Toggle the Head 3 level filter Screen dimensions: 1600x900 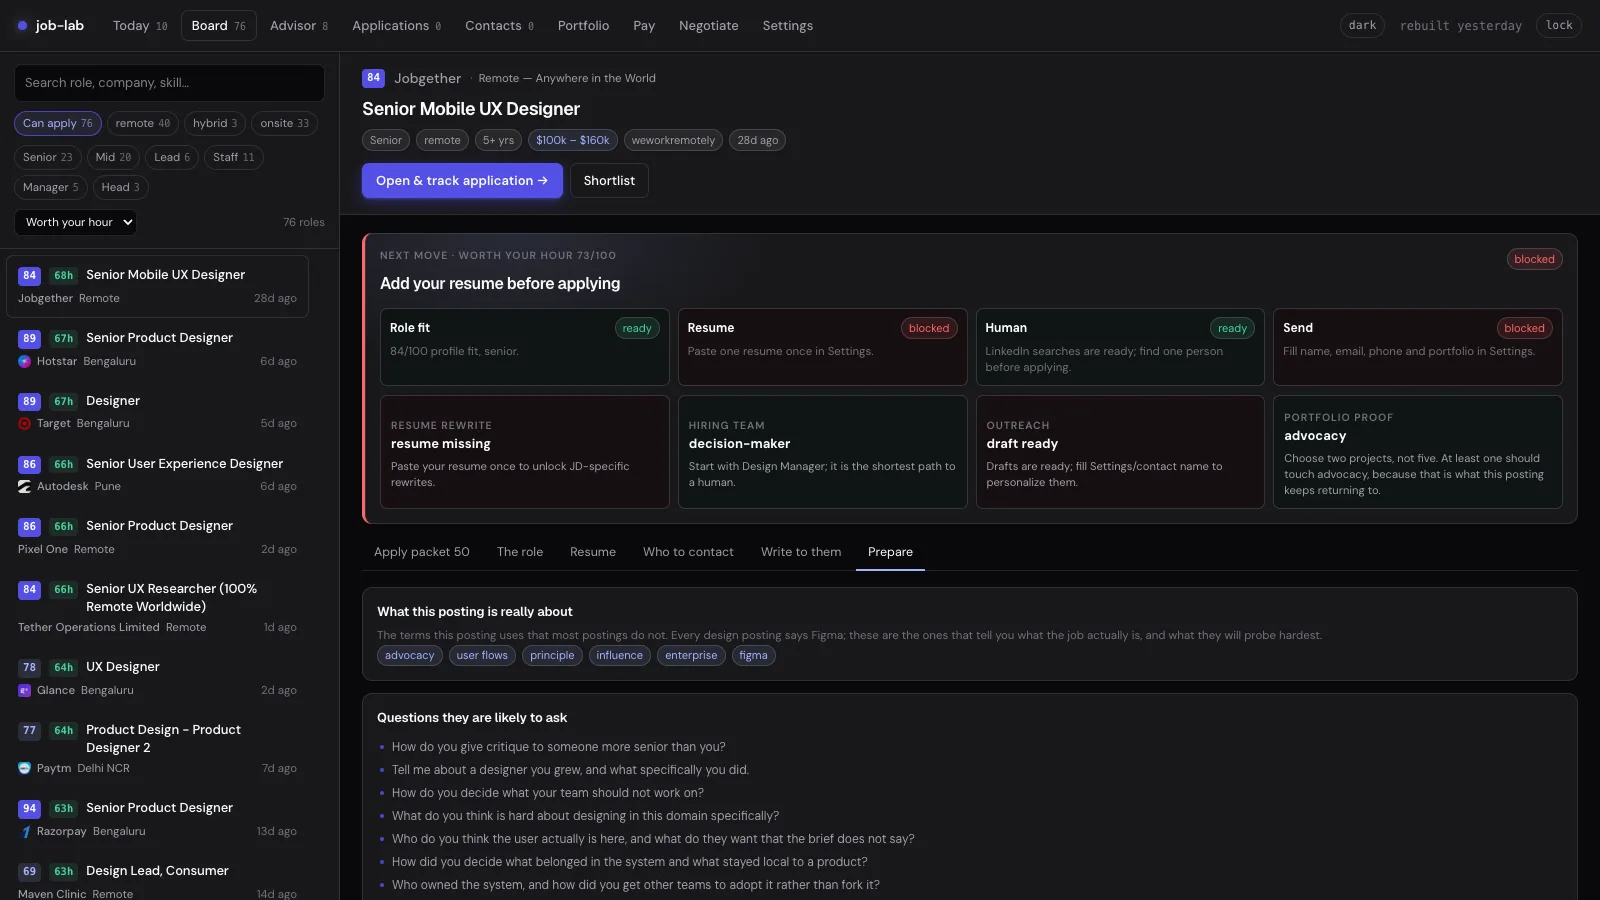pyautogui.click(x=121, y=188)
